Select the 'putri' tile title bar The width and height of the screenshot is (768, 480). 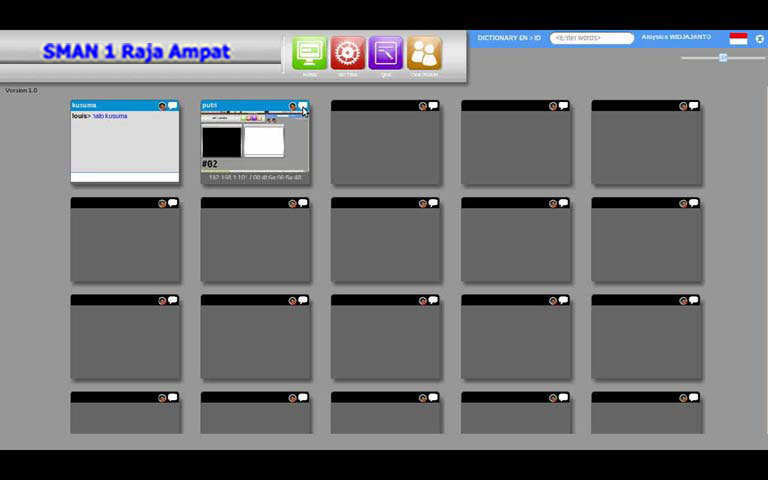click(x=255, y=105)
